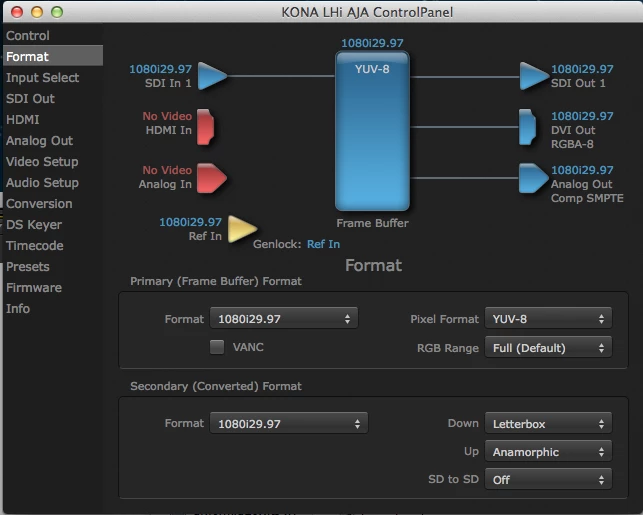Click the SDI In 1 label
Viewport: 643px width, 515px height.
168,83
